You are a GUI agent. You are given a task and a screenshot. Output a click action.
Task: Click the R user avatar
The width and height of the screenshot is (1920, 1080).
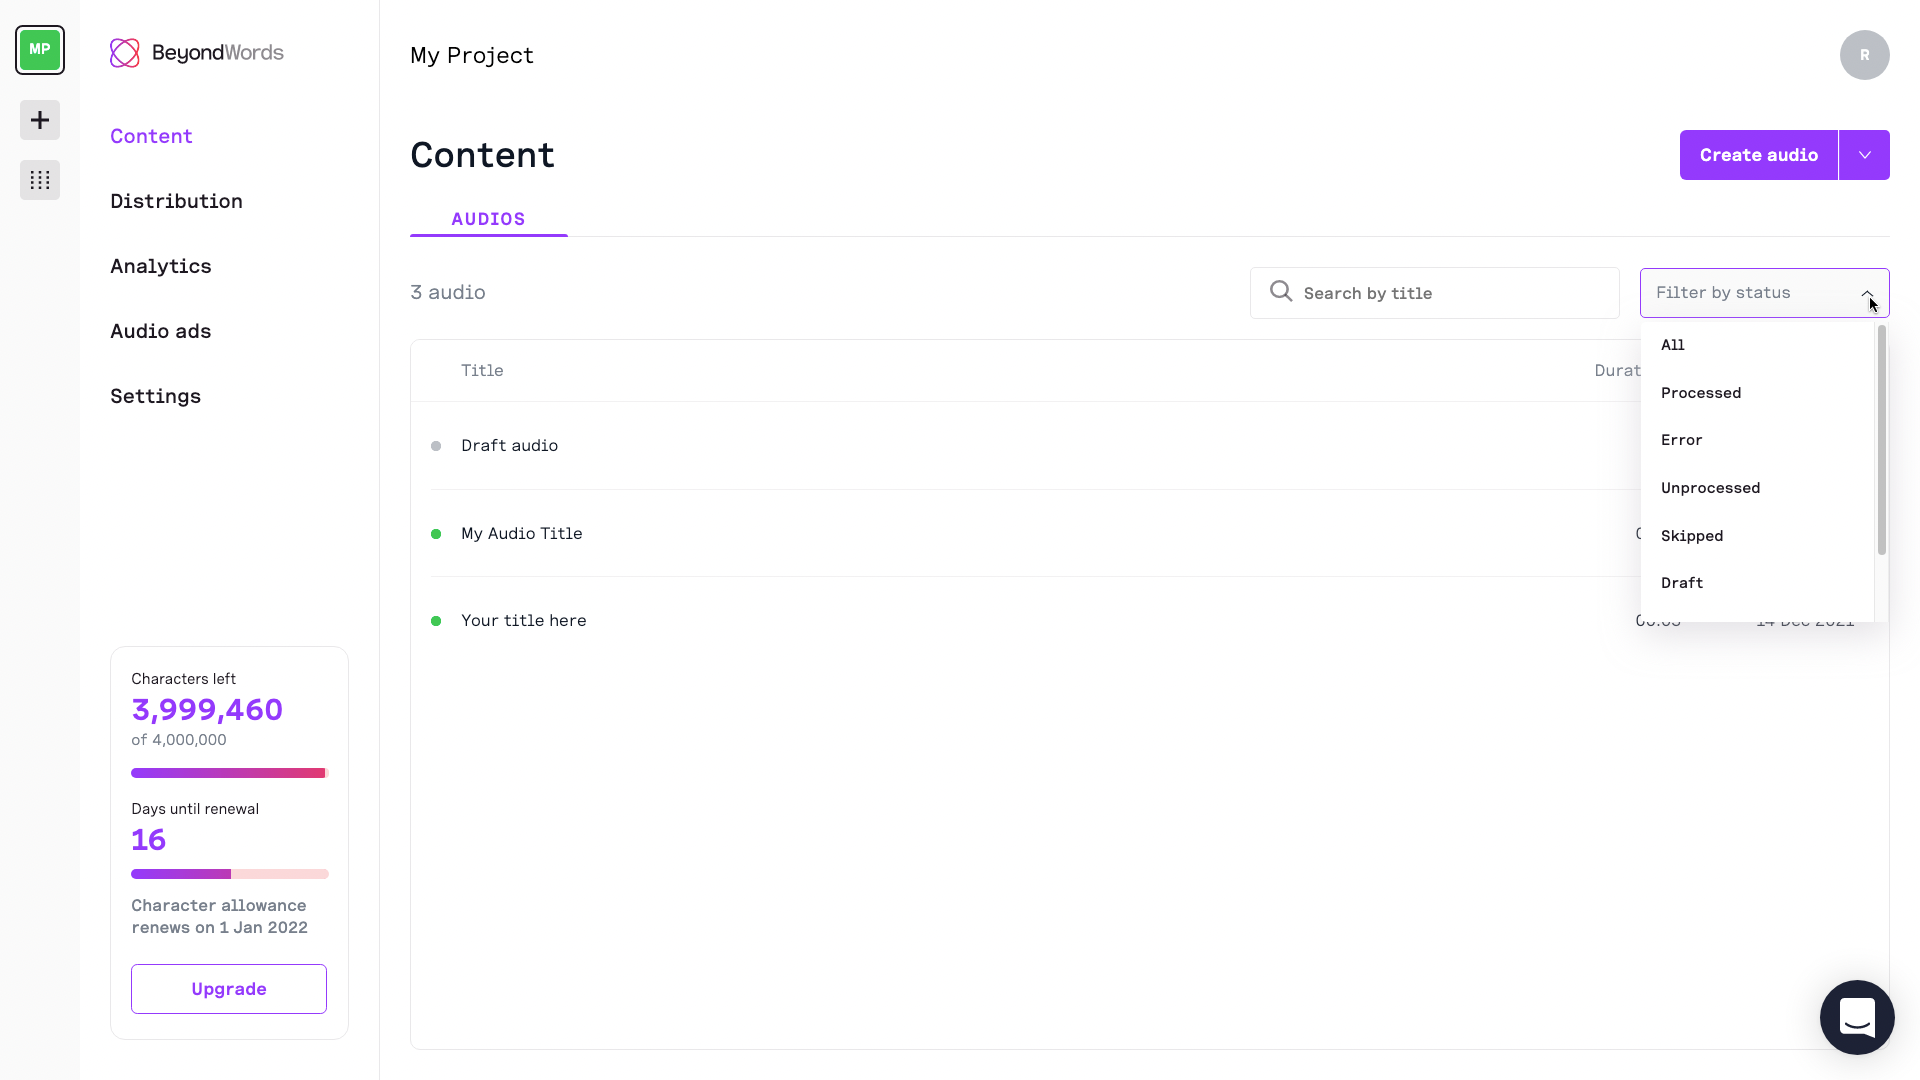(x=1864, y=55)
